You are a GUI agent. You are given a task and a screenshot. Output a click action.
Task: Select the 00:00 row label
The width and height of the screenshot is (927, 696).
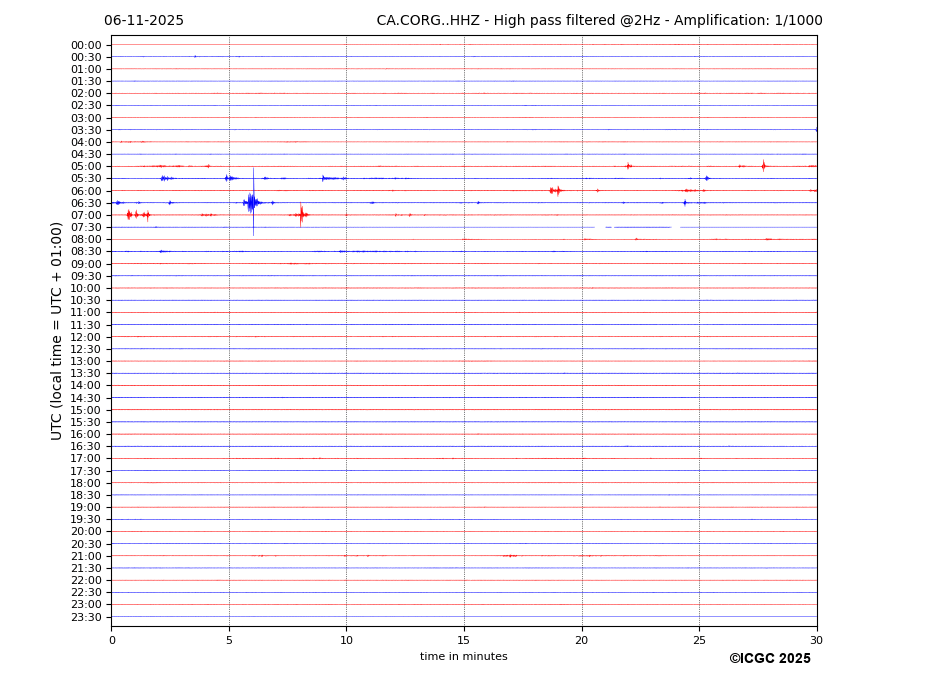pyautogui.click(x=86, y=45)
